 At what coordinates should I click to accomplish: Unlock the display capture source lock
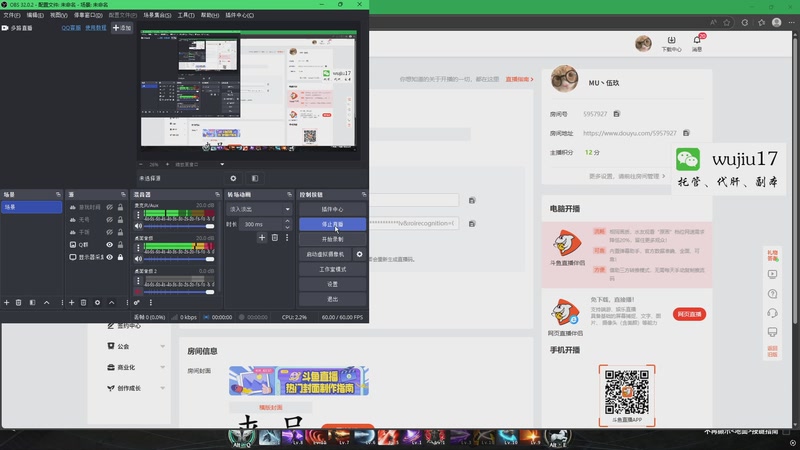pos(120,257)
